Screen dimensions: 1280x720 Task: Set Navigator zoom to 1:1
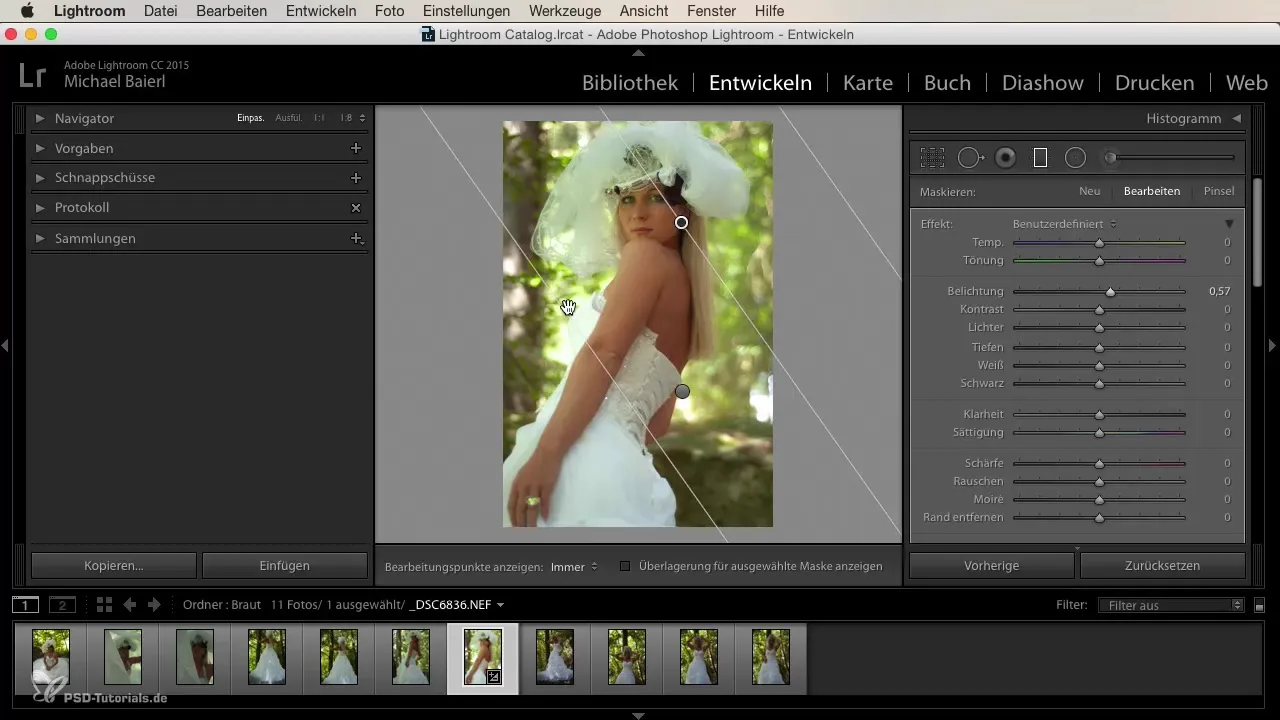click(x=319, y=118)
